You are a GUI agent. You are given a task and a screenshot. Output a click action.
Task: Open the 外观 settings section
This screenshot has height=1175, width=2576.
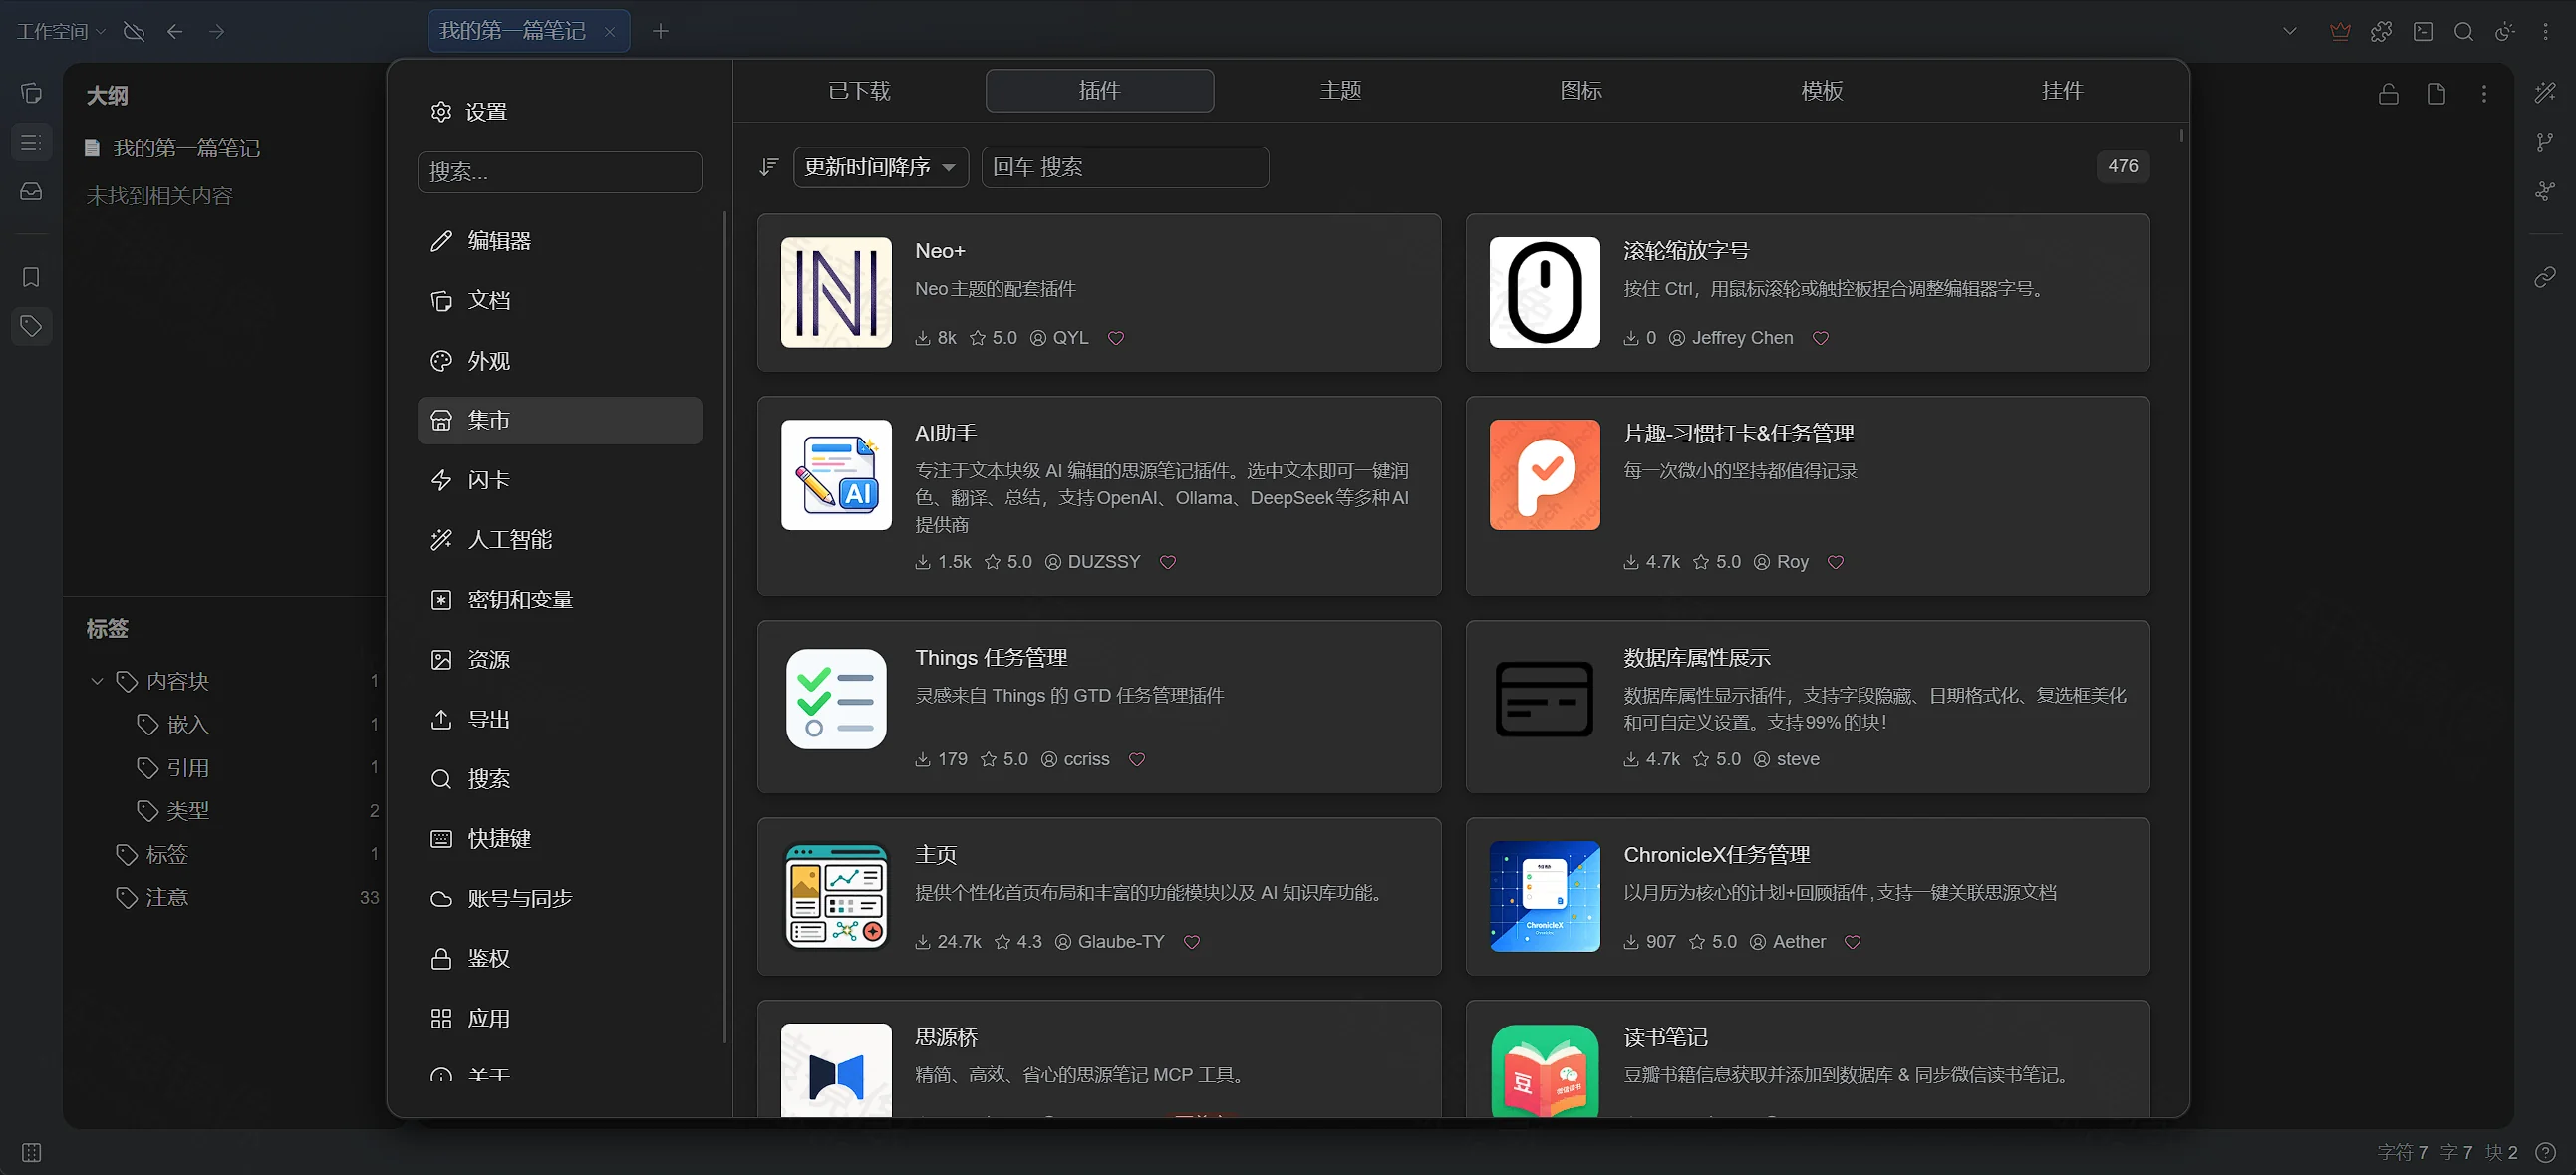(x=559, y=361)
